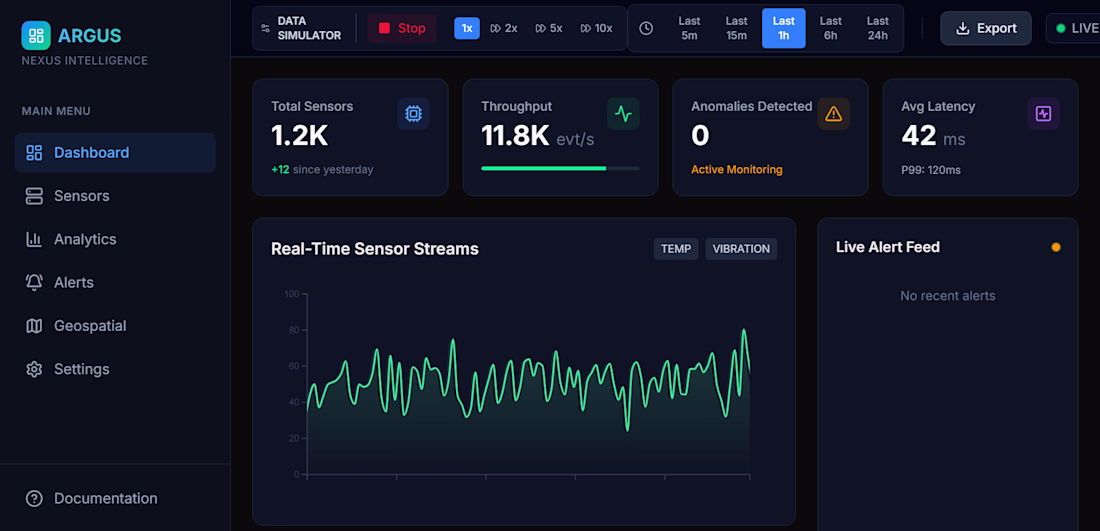Click the 42 ms latency value
The width and height of the screenshot is (1100, 531).
tap(933, 136)
